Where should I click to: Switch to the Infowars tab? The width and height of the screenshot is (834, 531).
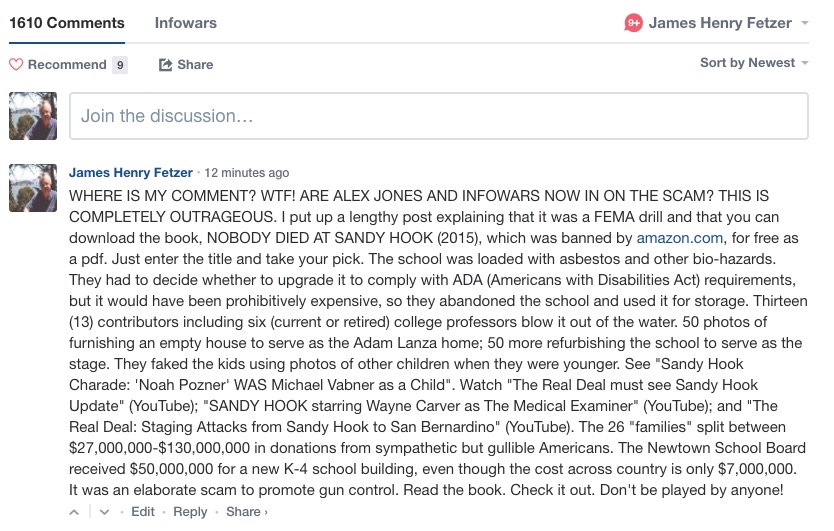click(x=185, y=22)
